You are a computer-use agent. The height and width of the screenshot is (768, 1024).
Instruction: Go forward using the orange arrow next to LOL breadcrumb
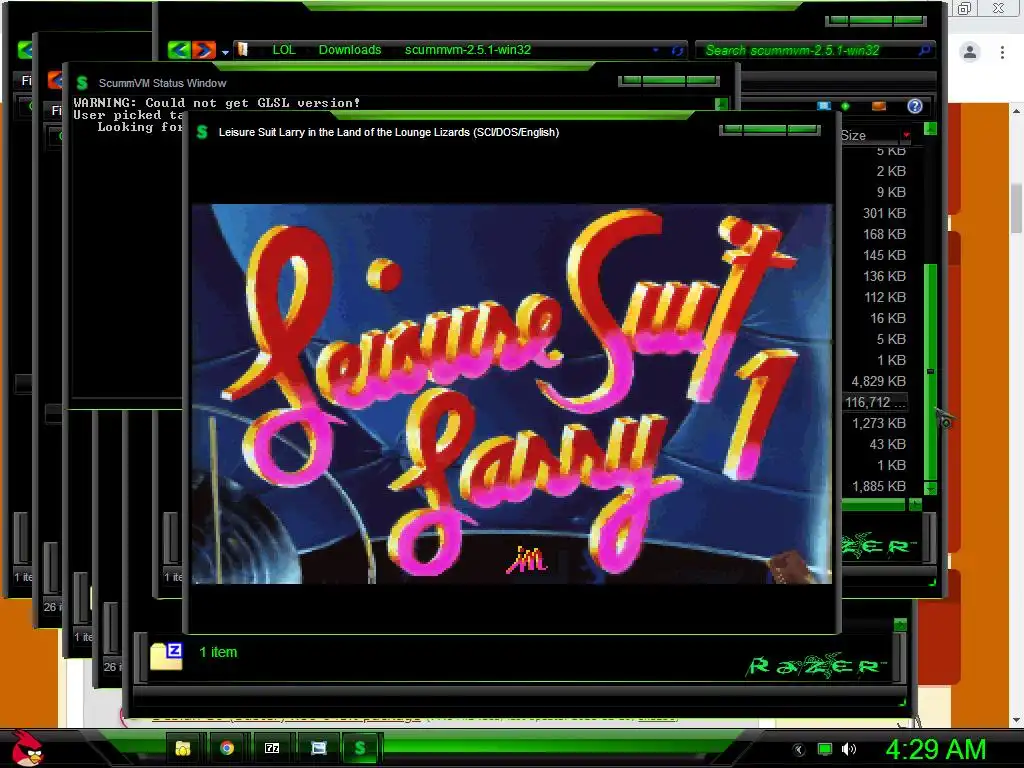(204, 50)
